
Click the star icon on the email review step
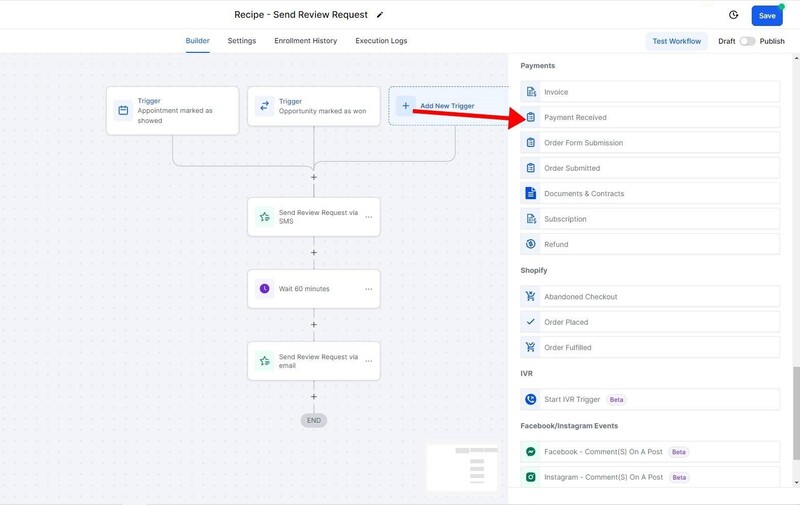point(264,361)
